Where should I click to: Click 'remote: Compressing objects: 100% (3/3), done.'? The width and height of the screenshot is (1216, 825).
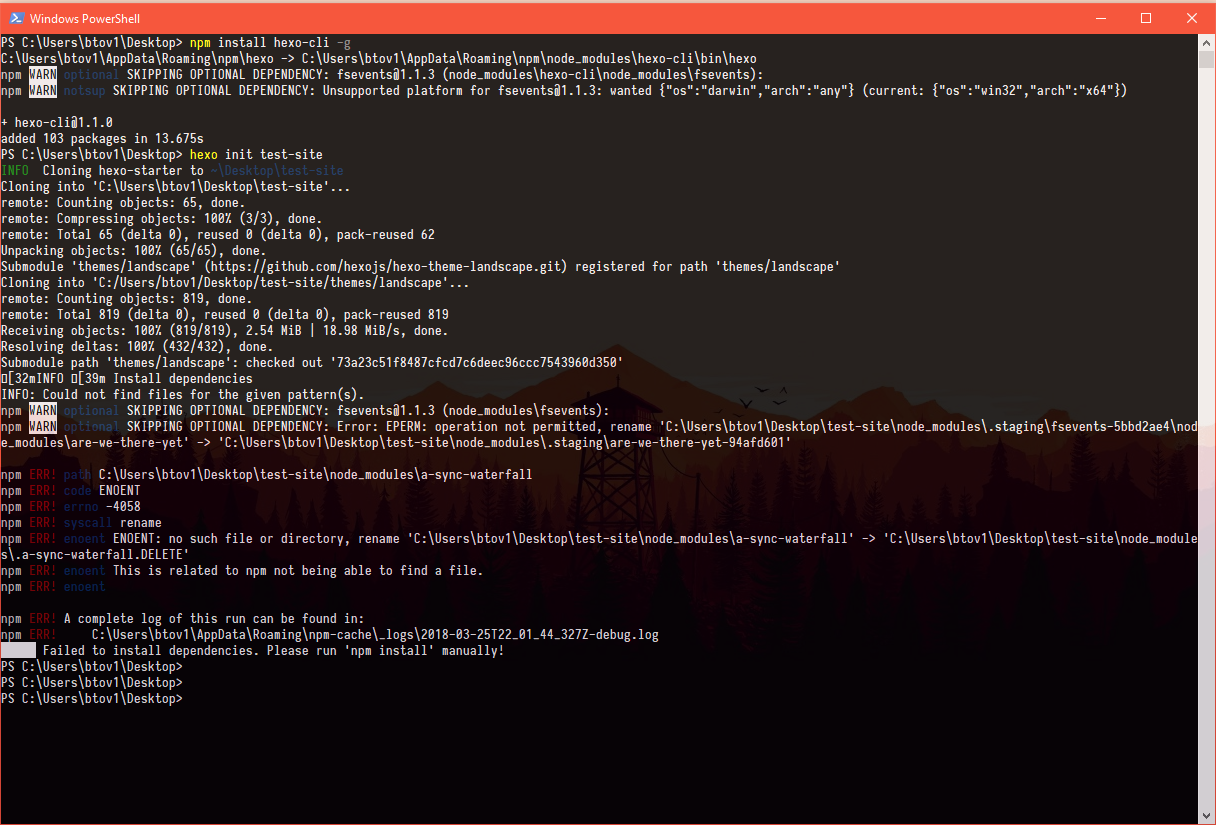[x=161, y=219]
